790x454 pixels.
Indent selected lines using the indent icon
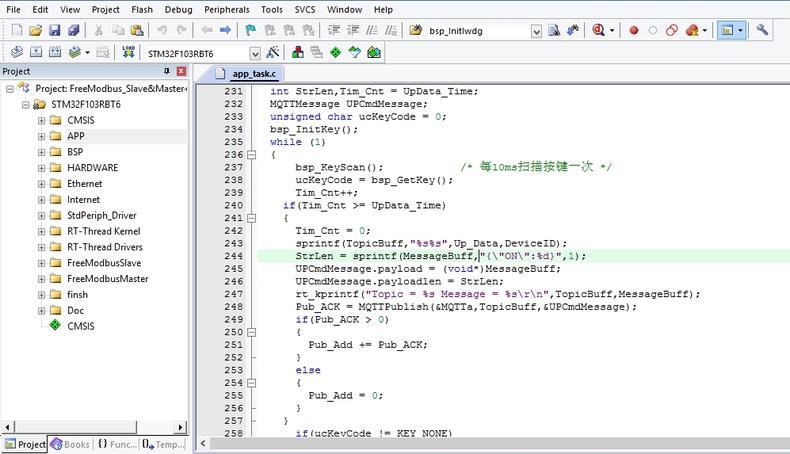(x=334, y=30)
